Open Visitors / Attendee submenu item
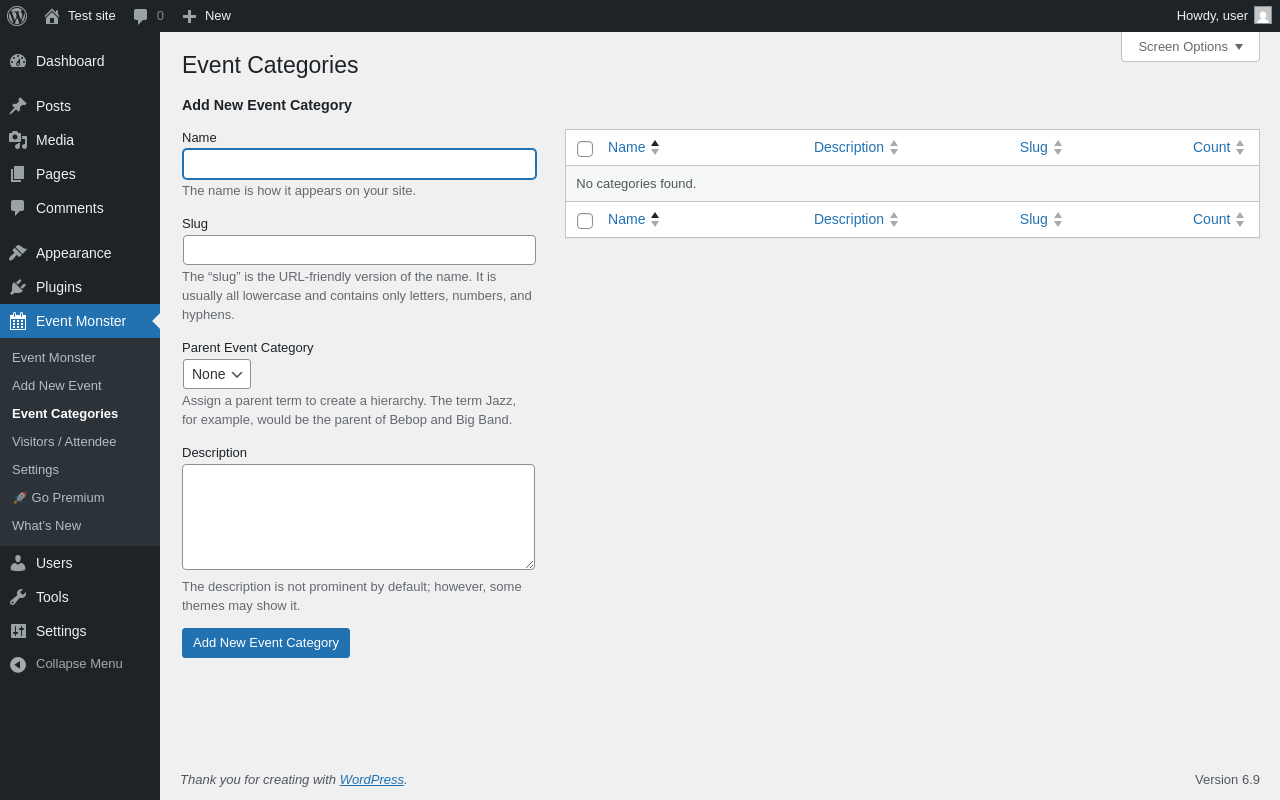Viewport: 1280px width, 800px height. [64, 441]
